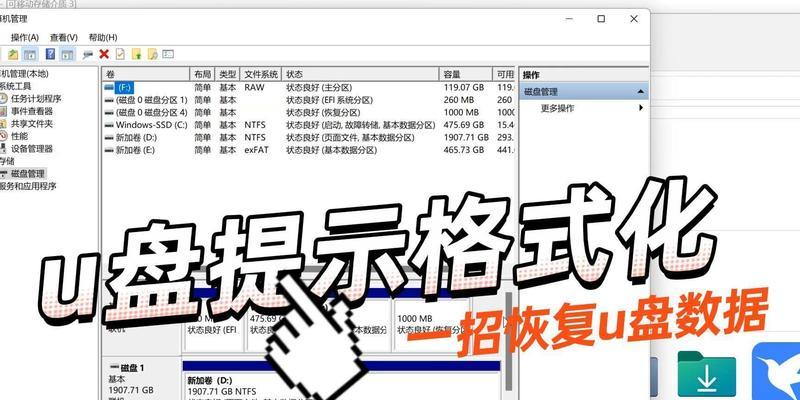Select 共享文件夹 in the tree
This screenshot has width=800, height=400.
[32, 124]
